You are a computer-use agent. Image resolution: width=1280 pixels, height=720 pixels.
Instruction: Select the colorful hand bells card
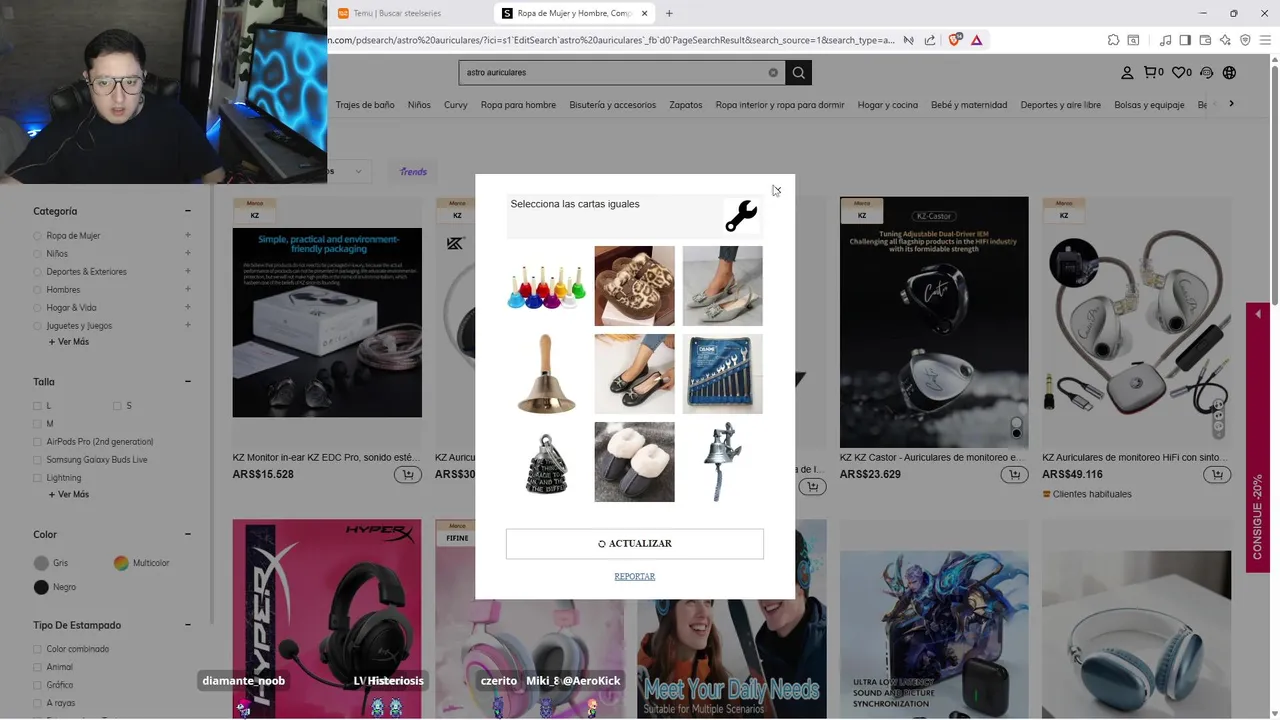pyautogui.click(x=547, y=286)
